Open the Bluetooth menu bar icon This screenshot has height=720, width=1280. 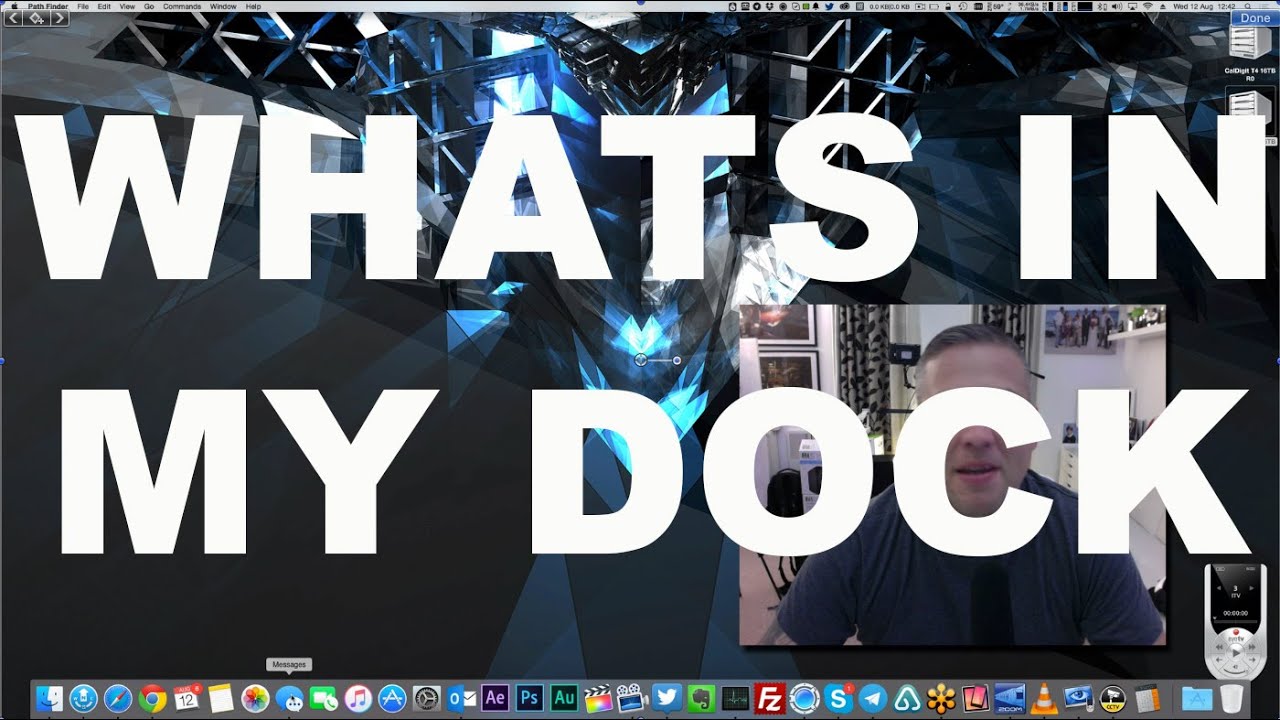(1100, 6)
